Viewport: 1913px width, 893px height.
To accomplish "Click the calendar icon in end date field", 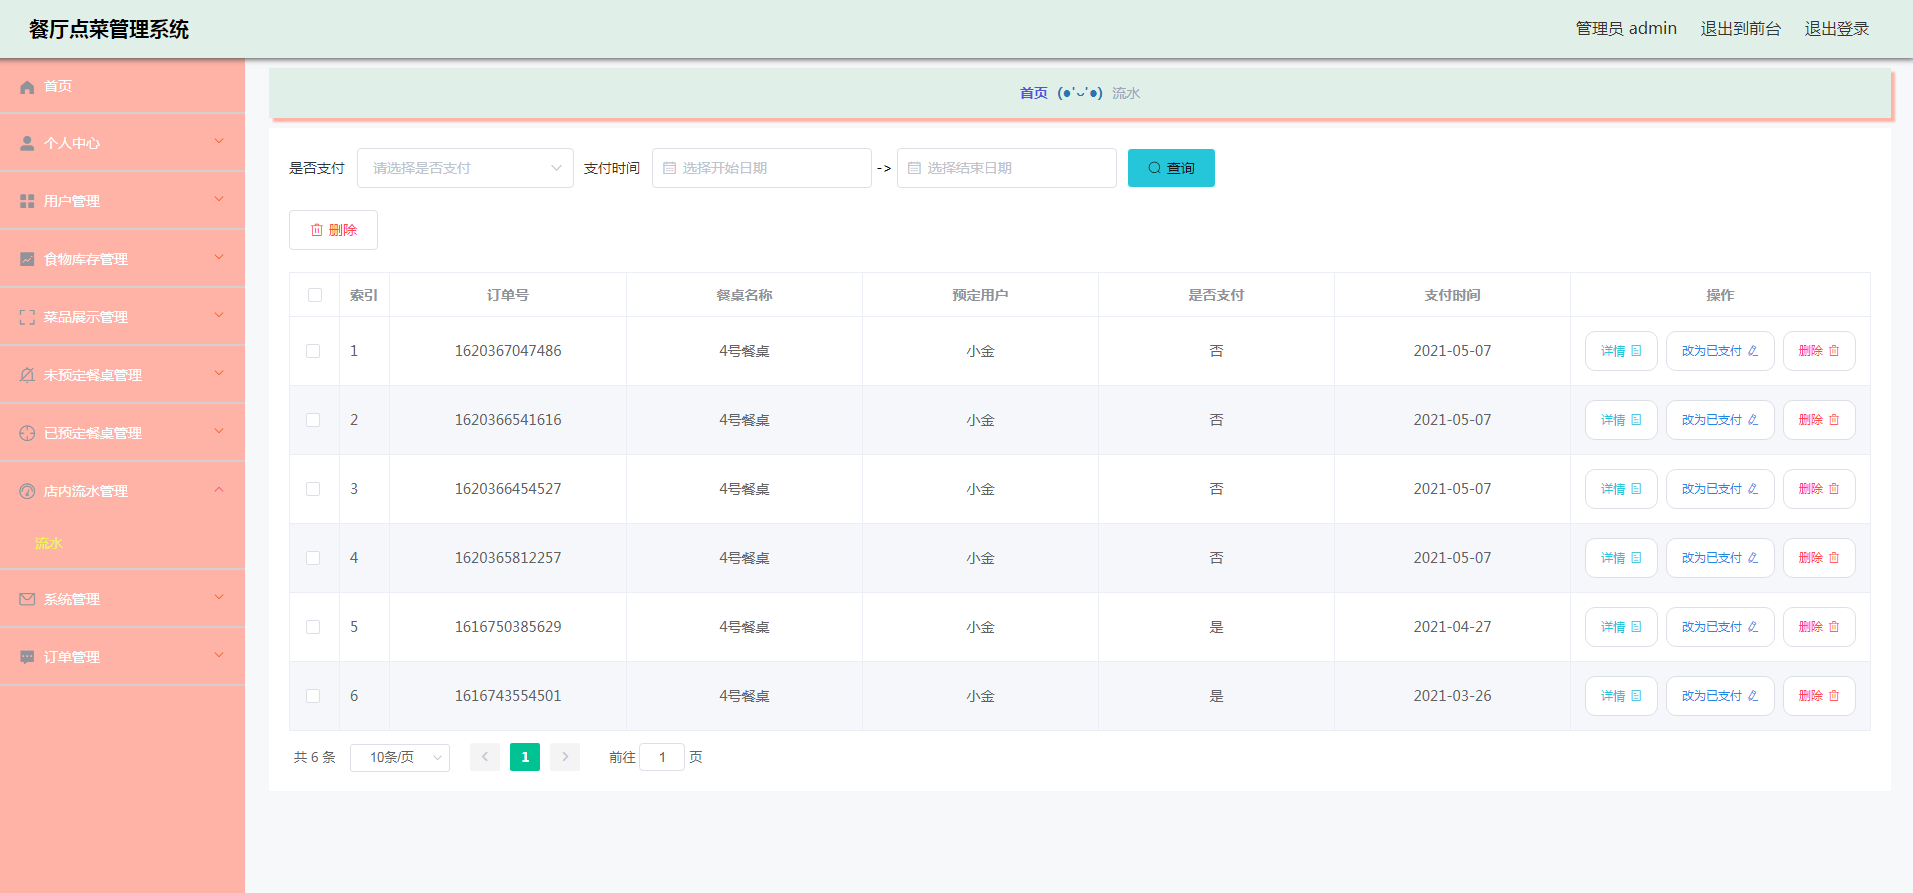I will 914,168.
